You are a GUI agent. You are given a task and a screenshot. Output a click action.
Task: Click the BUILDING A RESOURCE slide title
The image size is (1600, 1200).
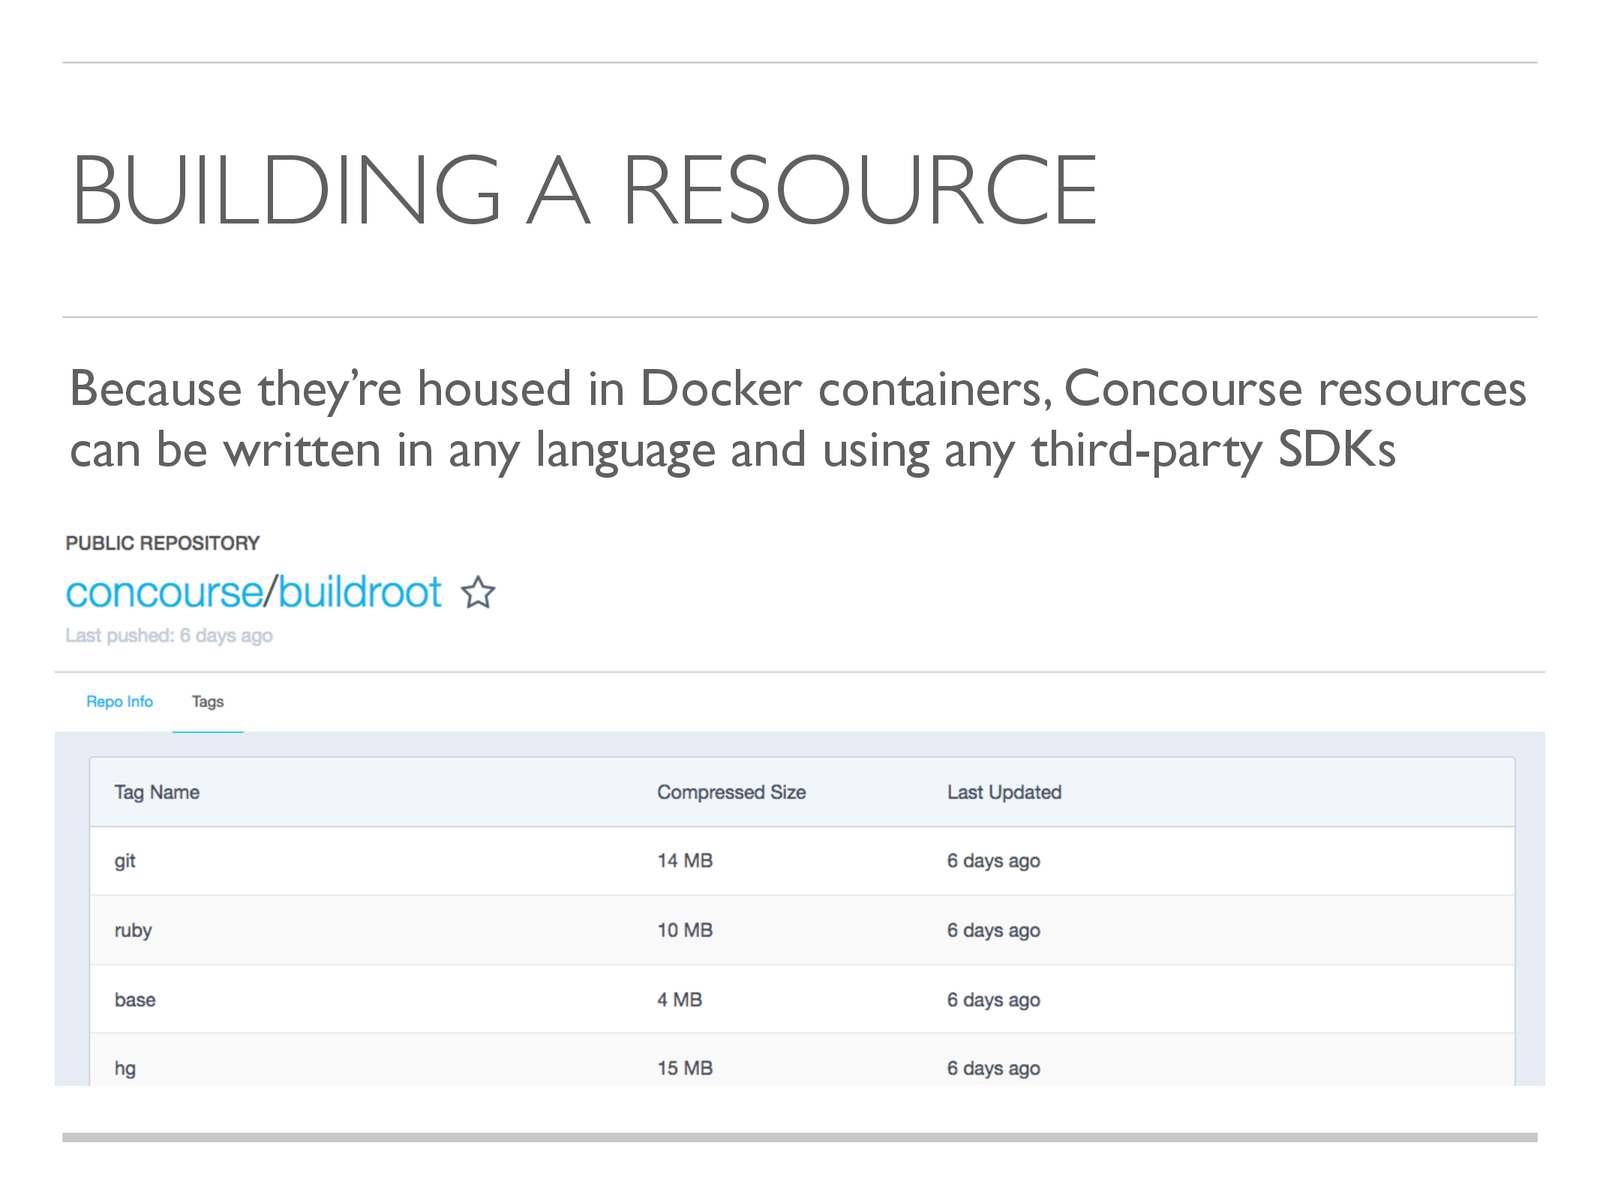click(x=585, y=190)
